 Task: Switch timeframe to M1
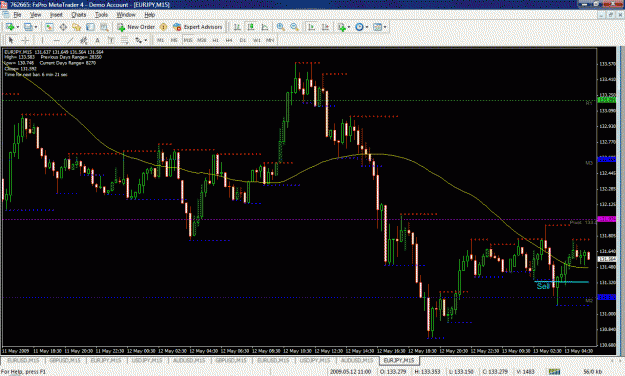click(161, 40)
